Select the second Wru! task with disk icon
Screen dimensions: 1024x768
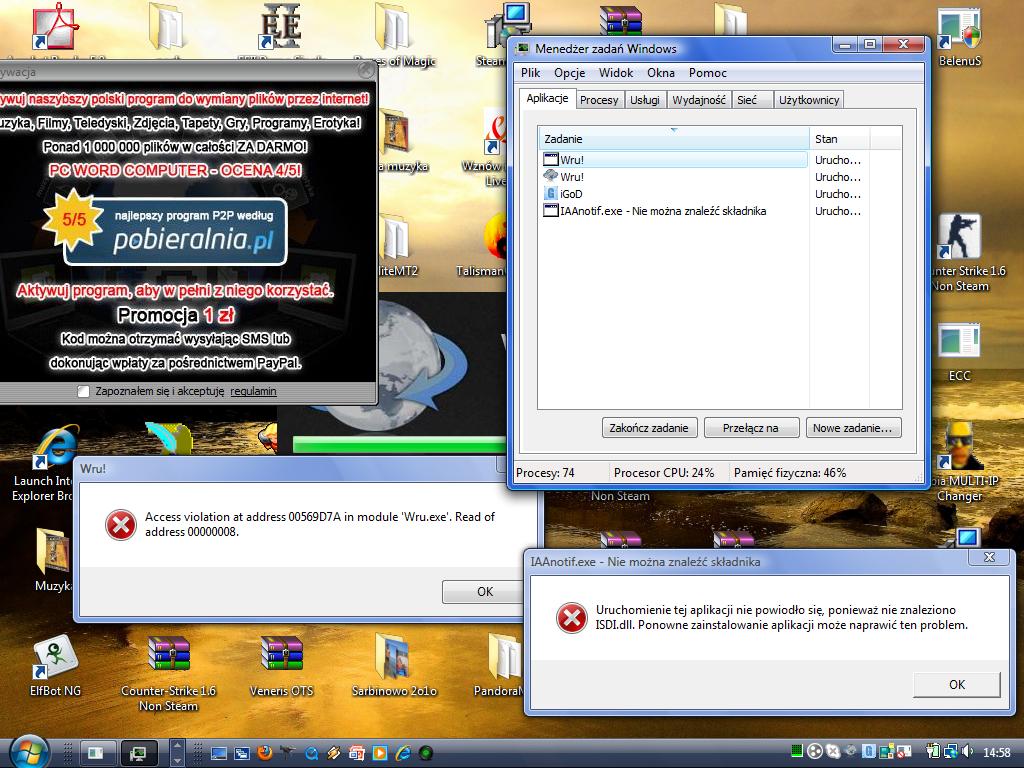675,176
